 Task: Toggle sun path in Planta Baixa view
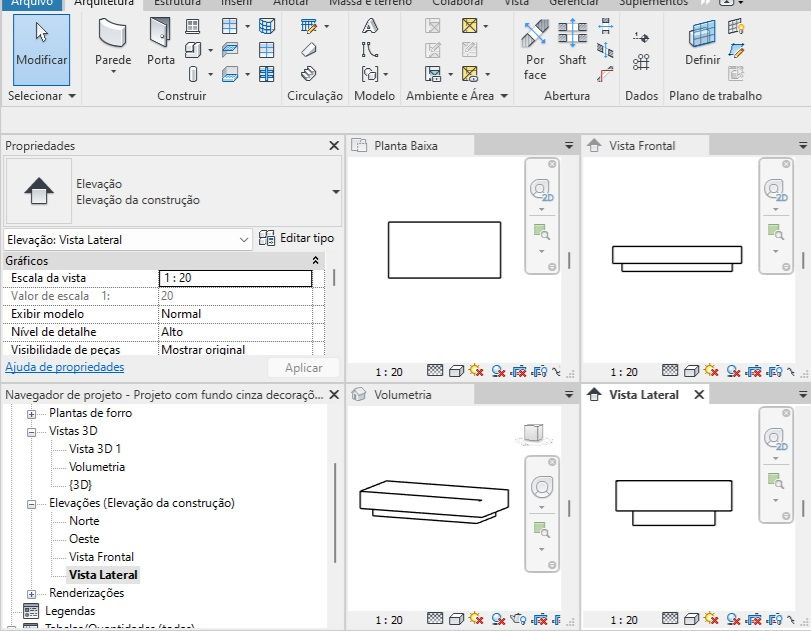click(476, 370)
